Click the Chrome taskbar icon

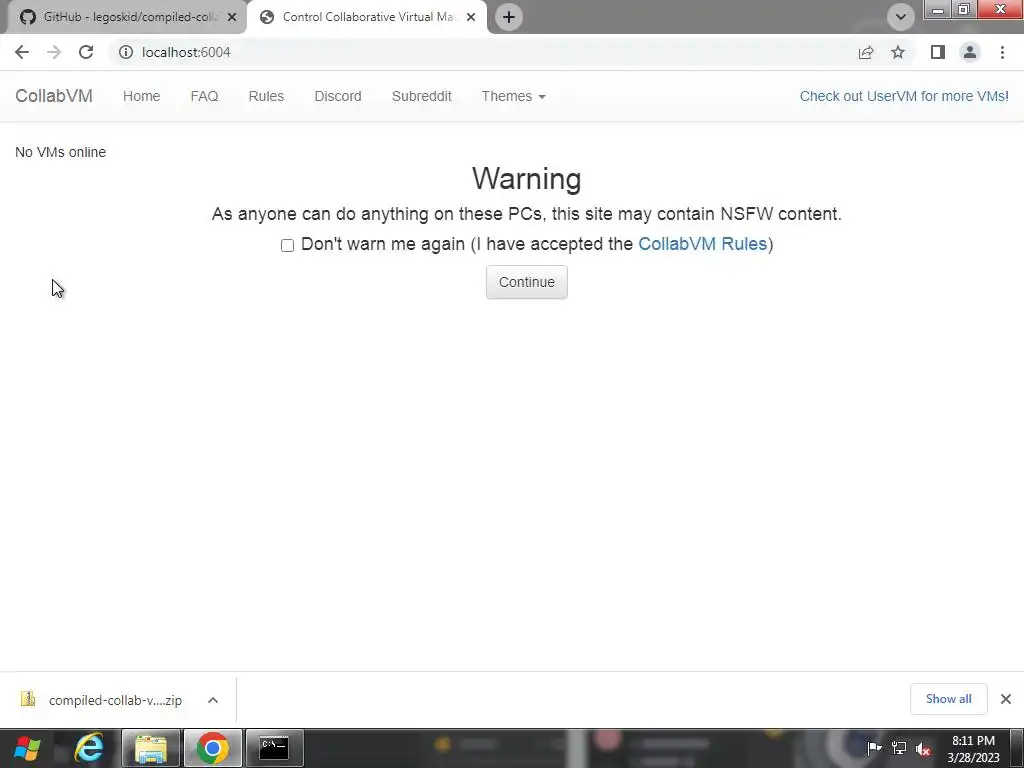212,748
